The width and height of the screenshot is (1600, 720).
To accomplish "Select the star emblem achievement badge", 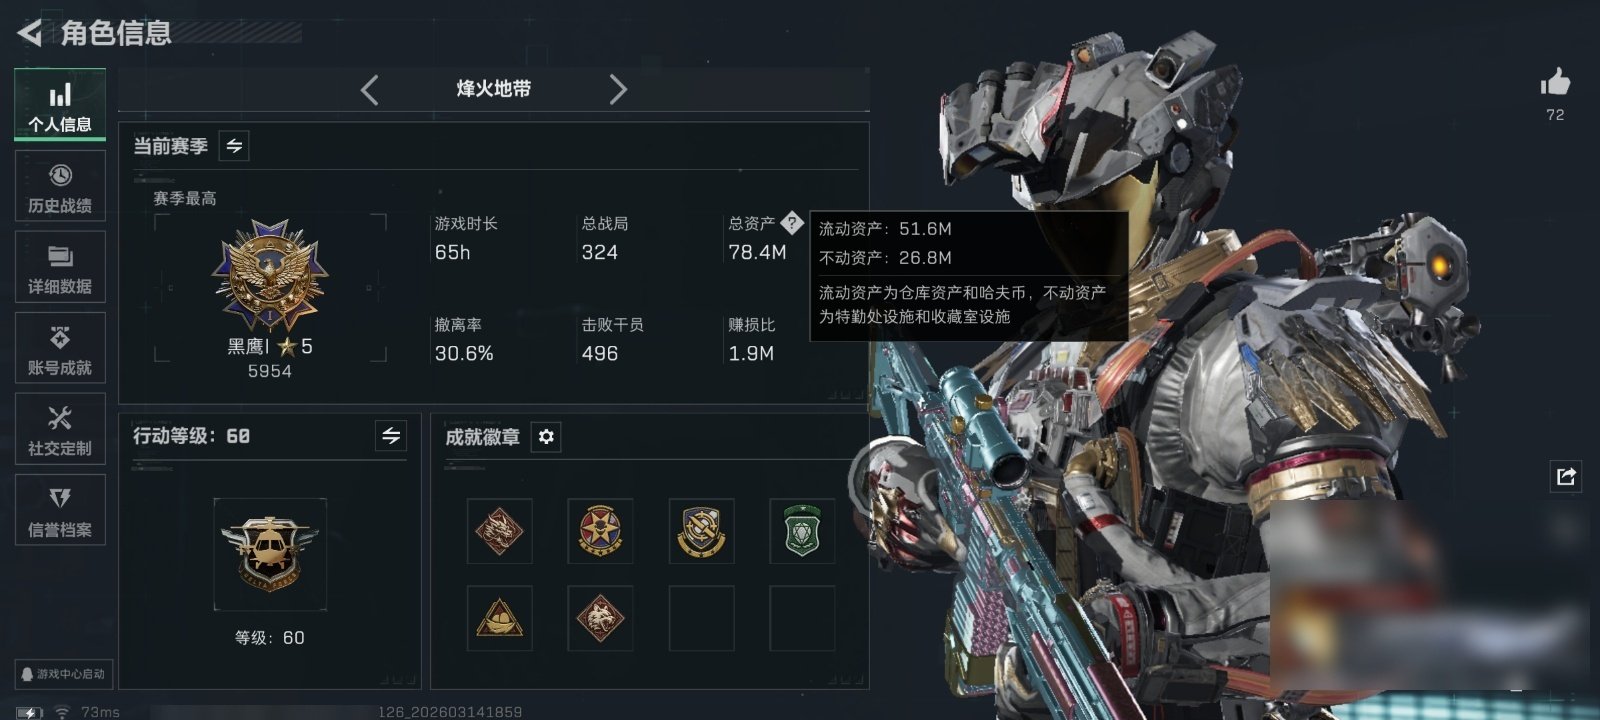I will click(x=600, y=531).
